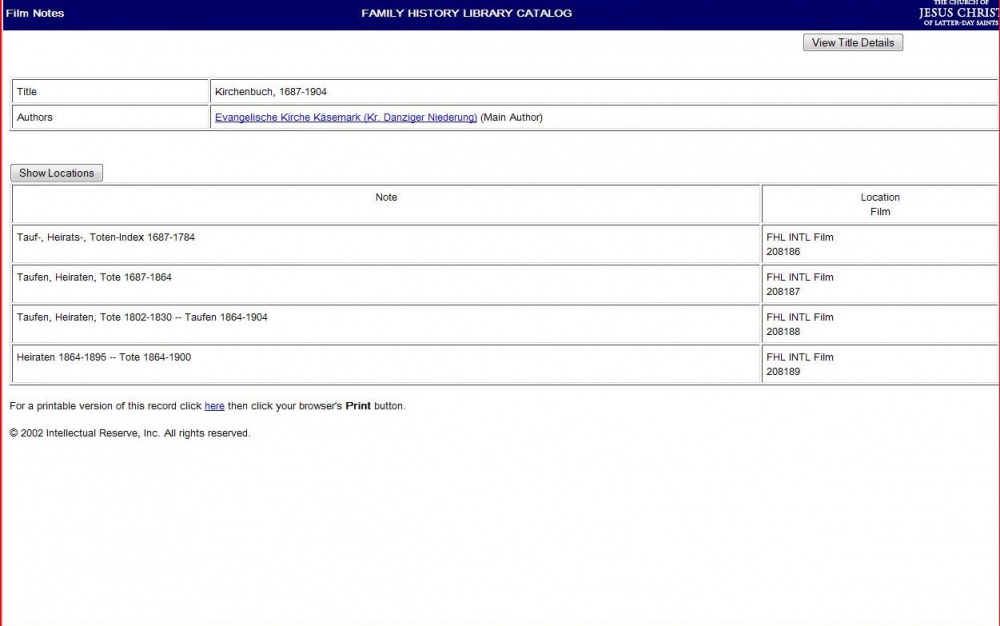Click film number 208187 cell
1000x626 pixels.
point(783,292)
